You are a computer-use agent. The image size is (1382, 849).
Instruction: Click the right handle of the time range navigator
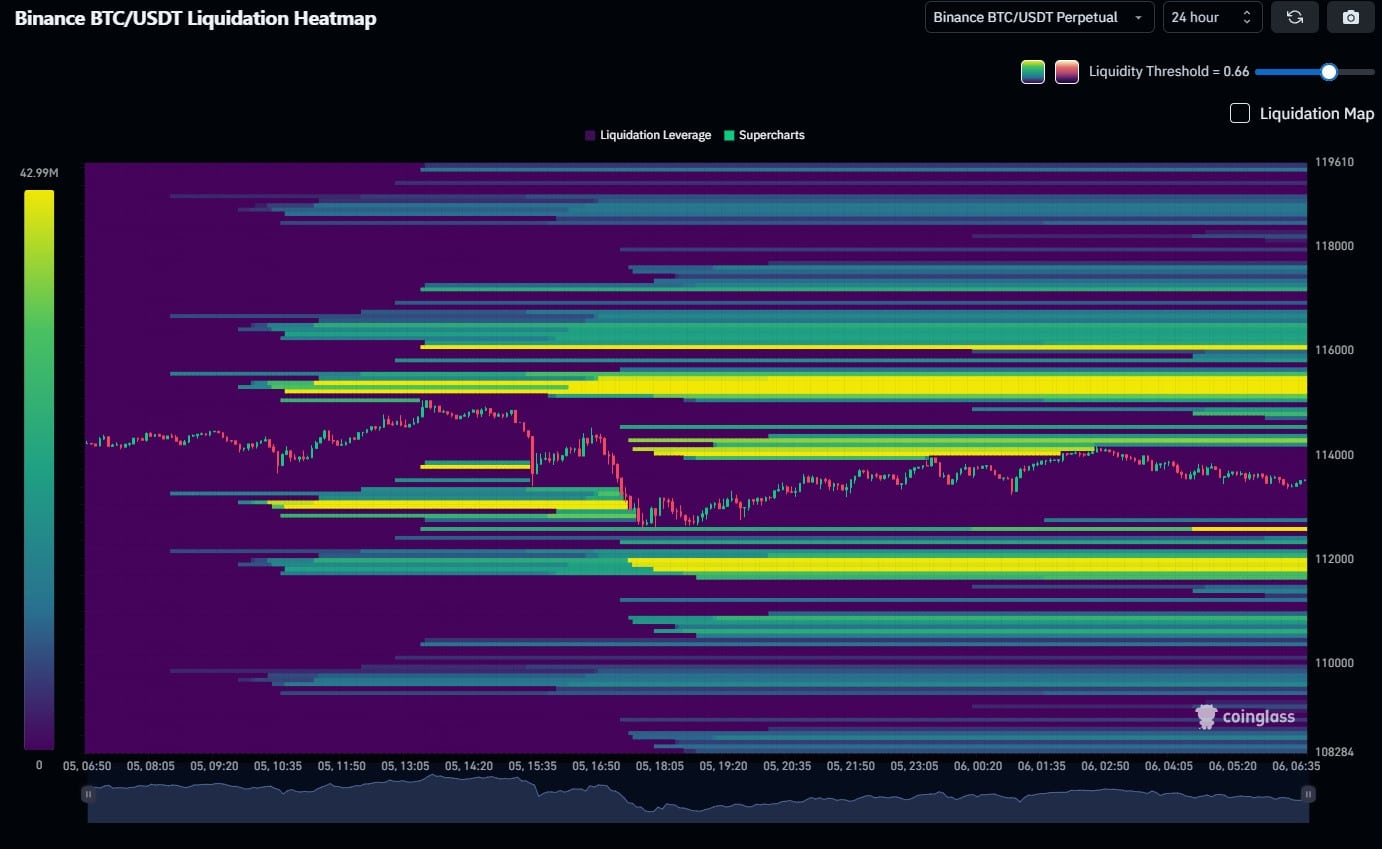1307,794
